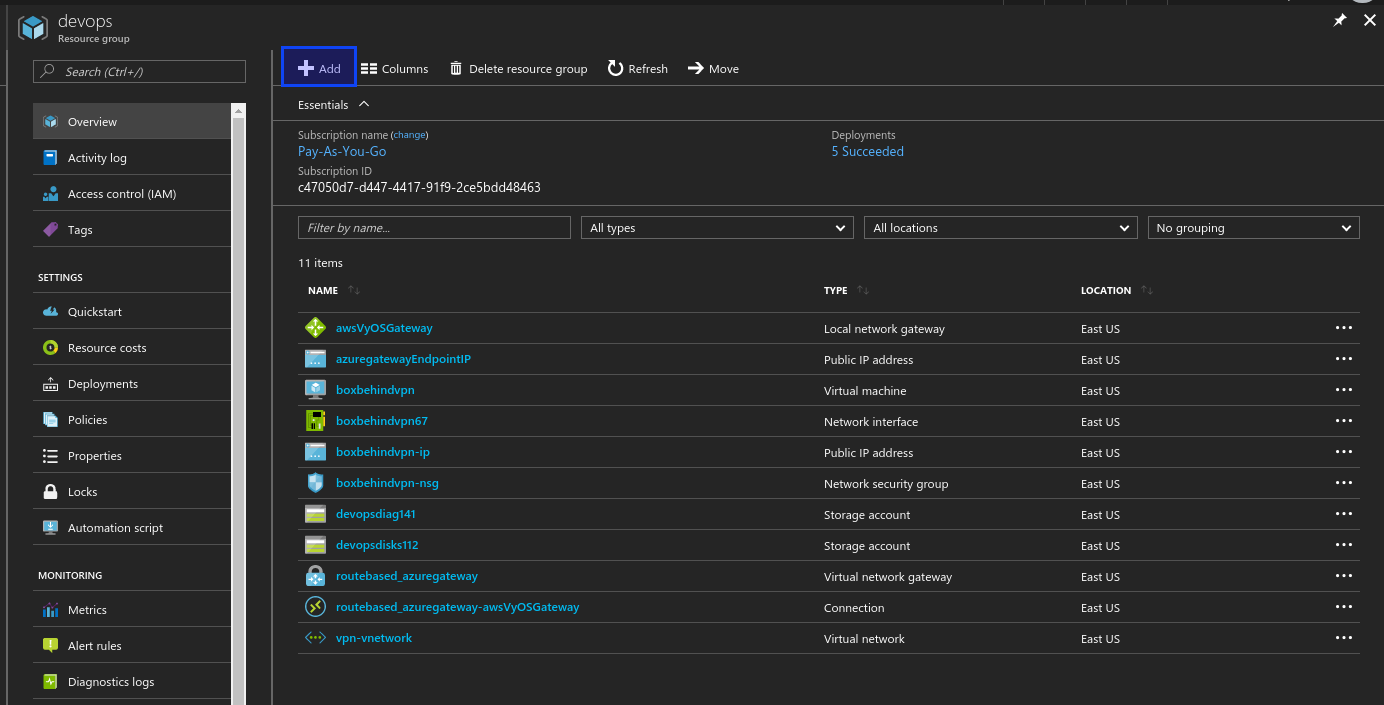Open Alert rules under Monitoring
The height and width of the screenshot is (705, 1384).
point(132,645)
